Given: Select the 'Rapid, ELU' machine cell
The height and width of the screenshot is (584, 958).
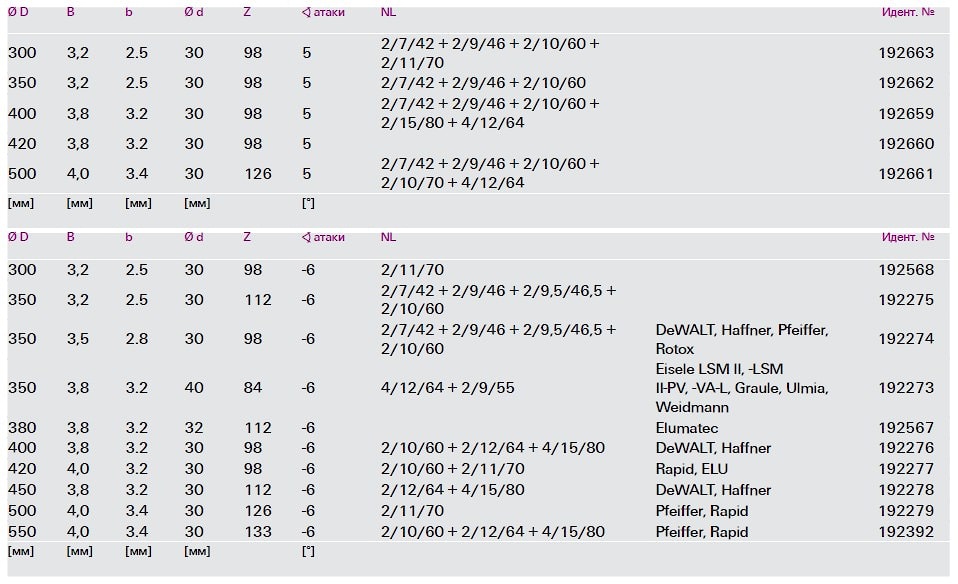Looking at the screenshot, I should pyautogui.click(x=693, y=469).
